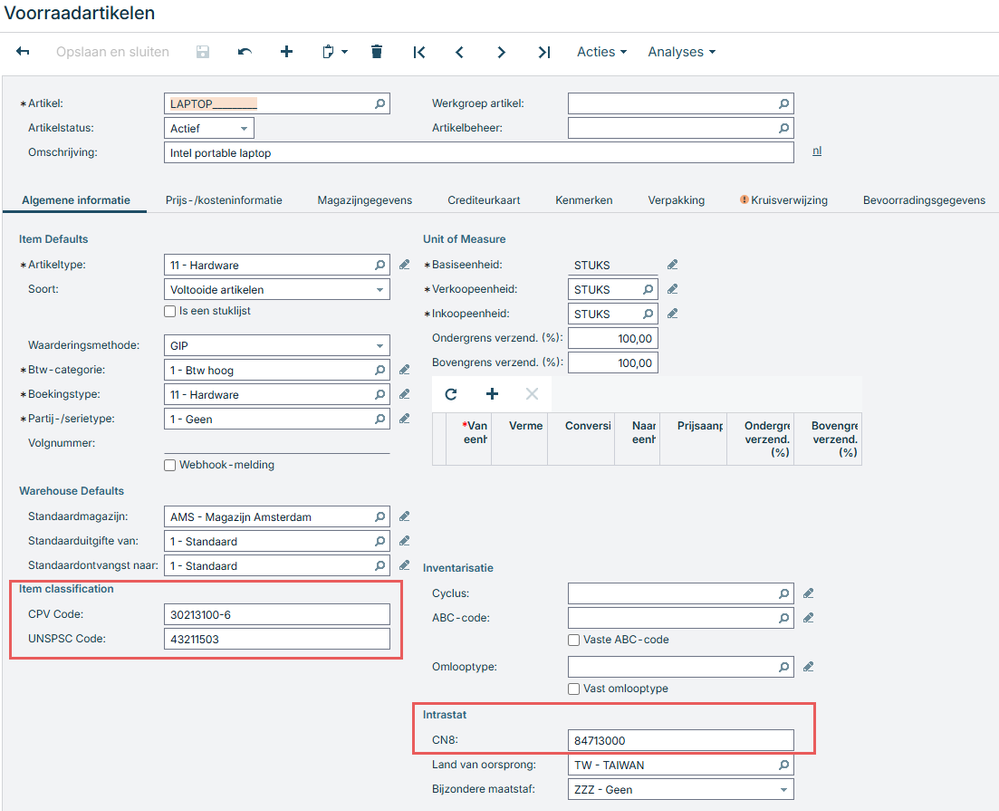This screenshot has height=811, width=999.
Task: Check the 'Vaste ABC-code' box
Action: click(x=574, y=640)
